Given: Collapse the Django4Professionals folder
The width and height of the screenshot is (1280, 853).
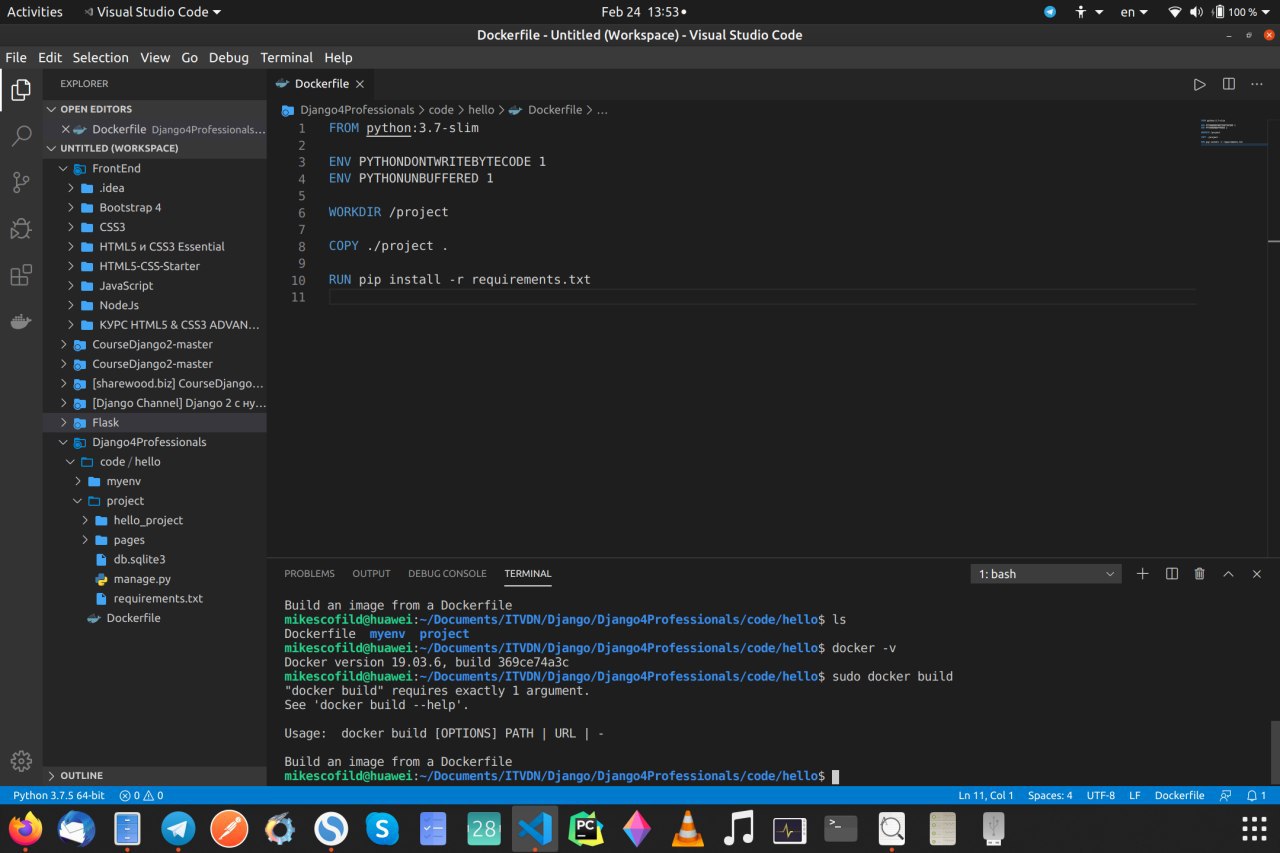Looking at the screenshot, I should (155, 442).
